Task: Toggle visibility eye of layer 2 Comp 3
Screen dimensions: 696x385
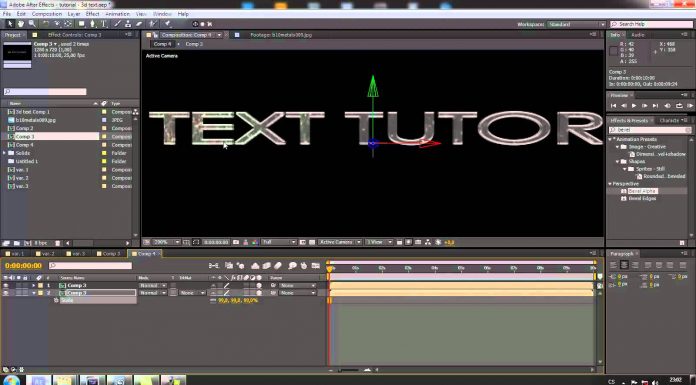Action: point(6,293)
